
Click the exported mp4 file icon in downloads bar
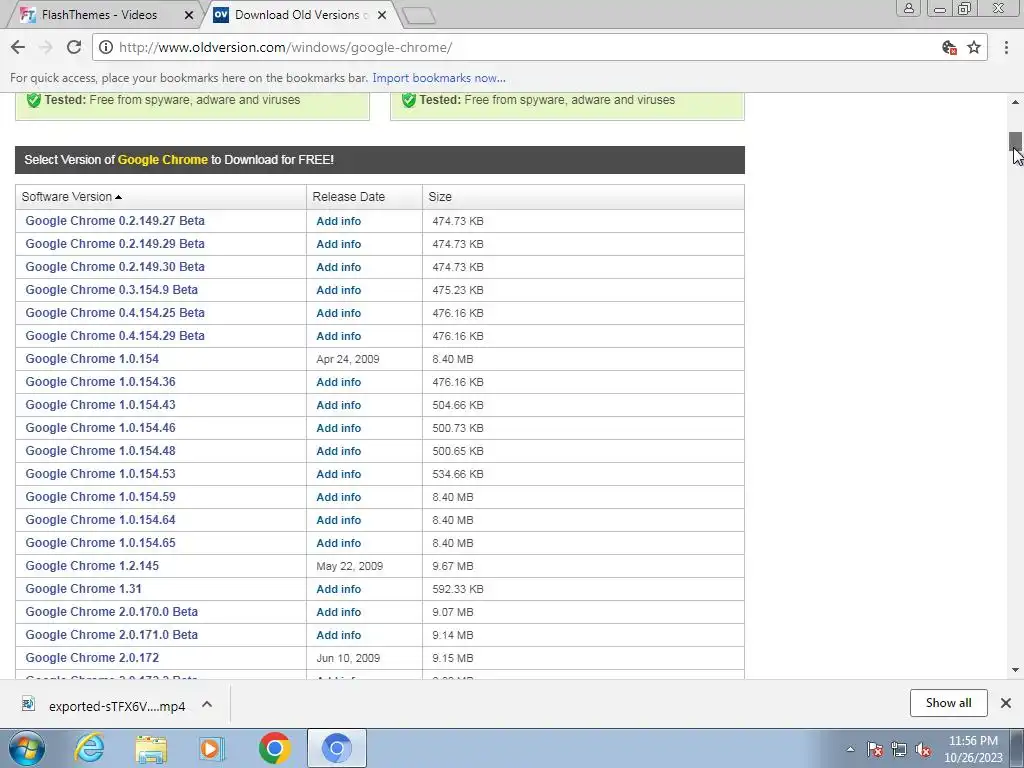pos(28,704)
